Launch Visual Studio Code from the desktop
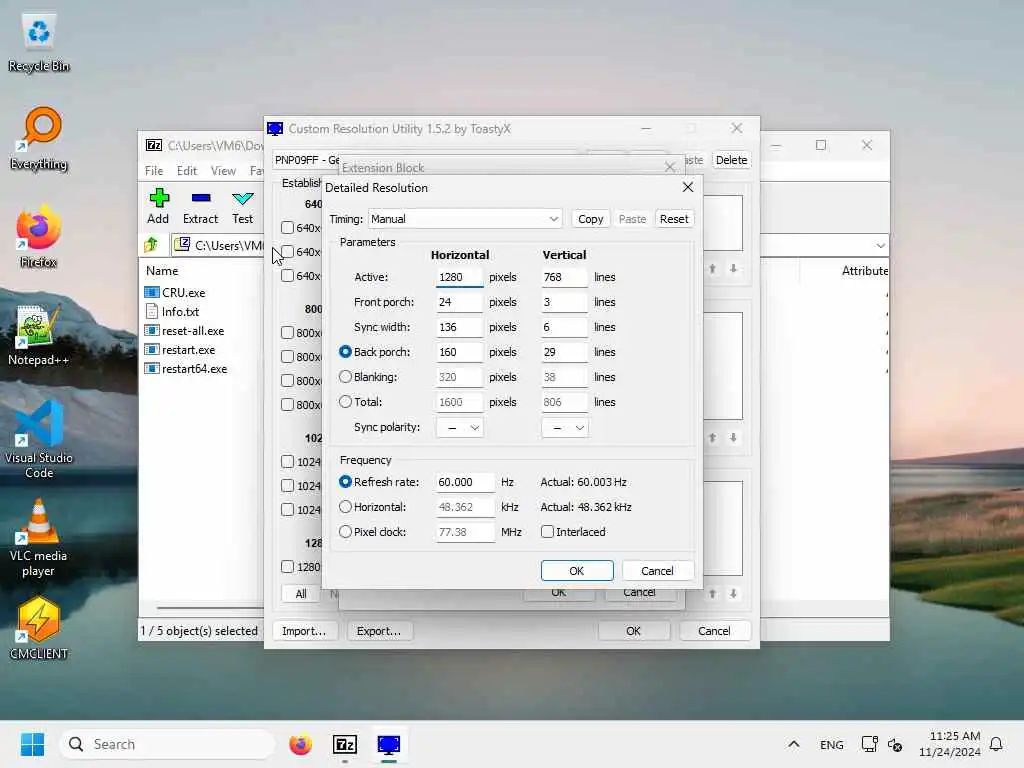Image resolution: width=1024 pixels, height=768 pixels. (x=39, y=440)
